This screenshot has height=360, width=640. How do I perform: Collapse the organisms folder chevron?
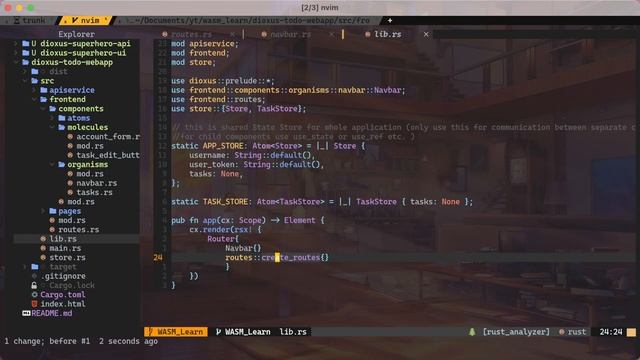coord(52,164)
